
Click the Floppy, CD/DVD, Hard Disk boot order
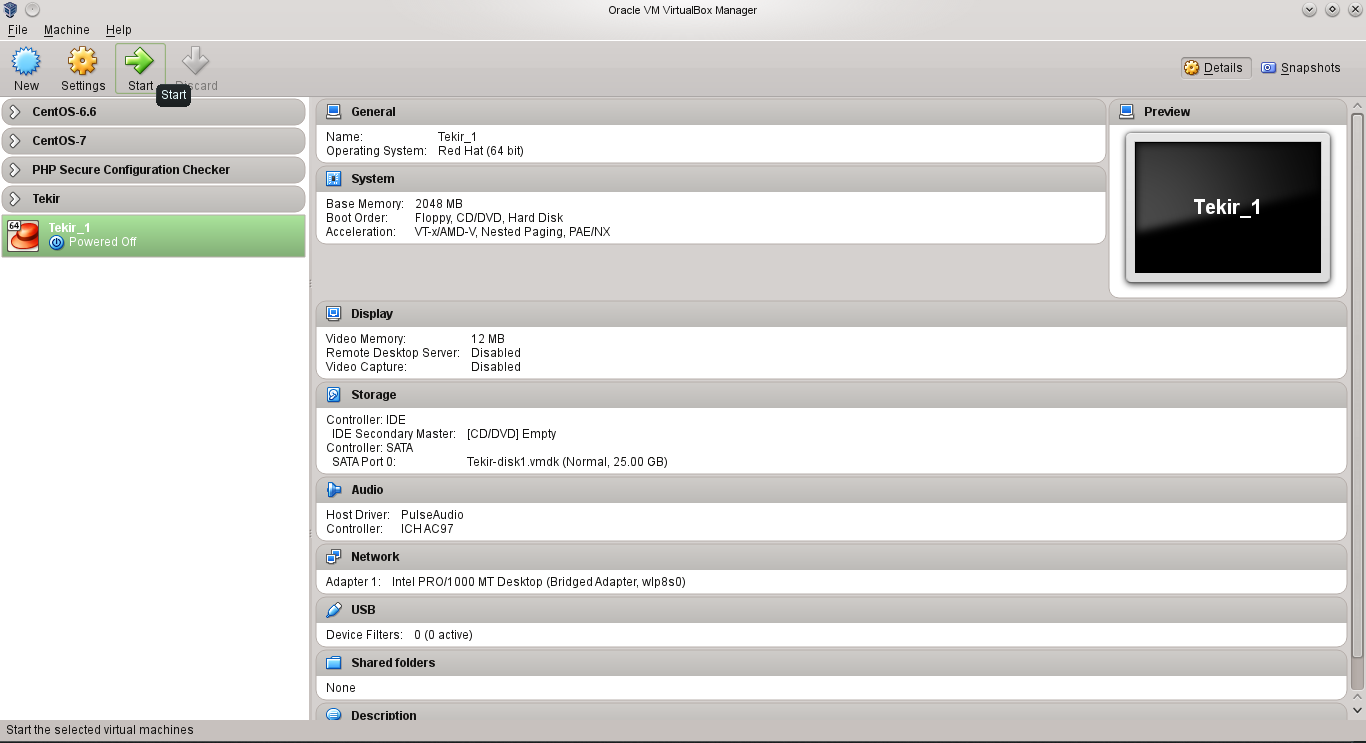(x=489, y=218)
